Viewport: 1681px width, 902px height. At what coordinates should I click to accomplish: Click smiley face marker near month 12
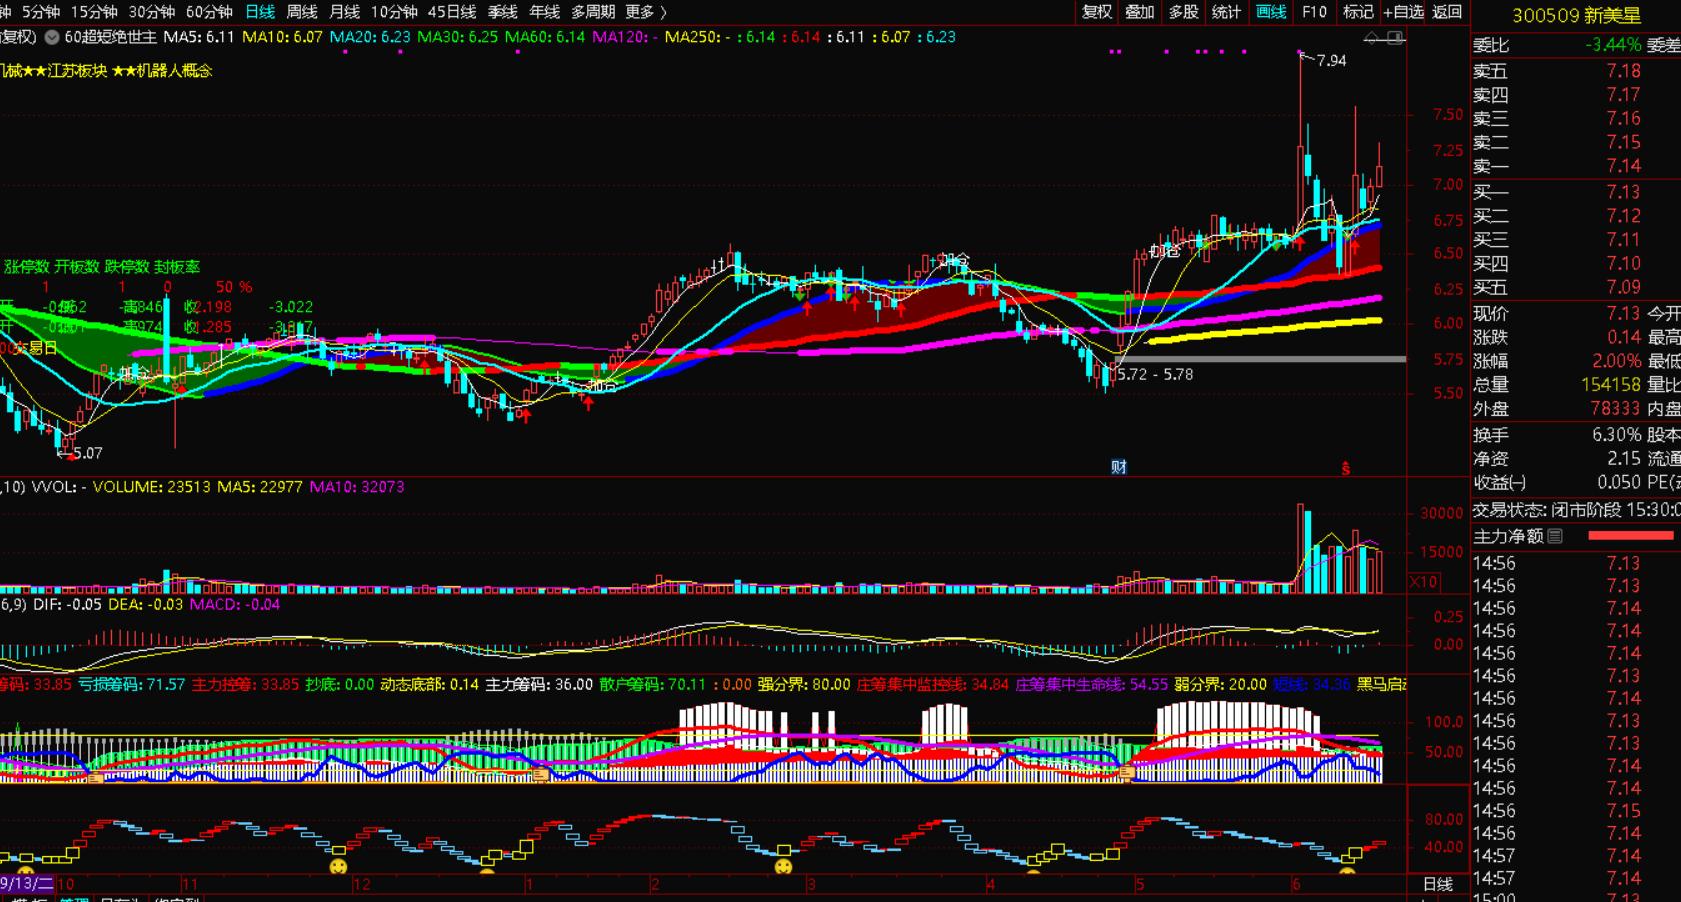pyautogui.click(x=339, y=865)
